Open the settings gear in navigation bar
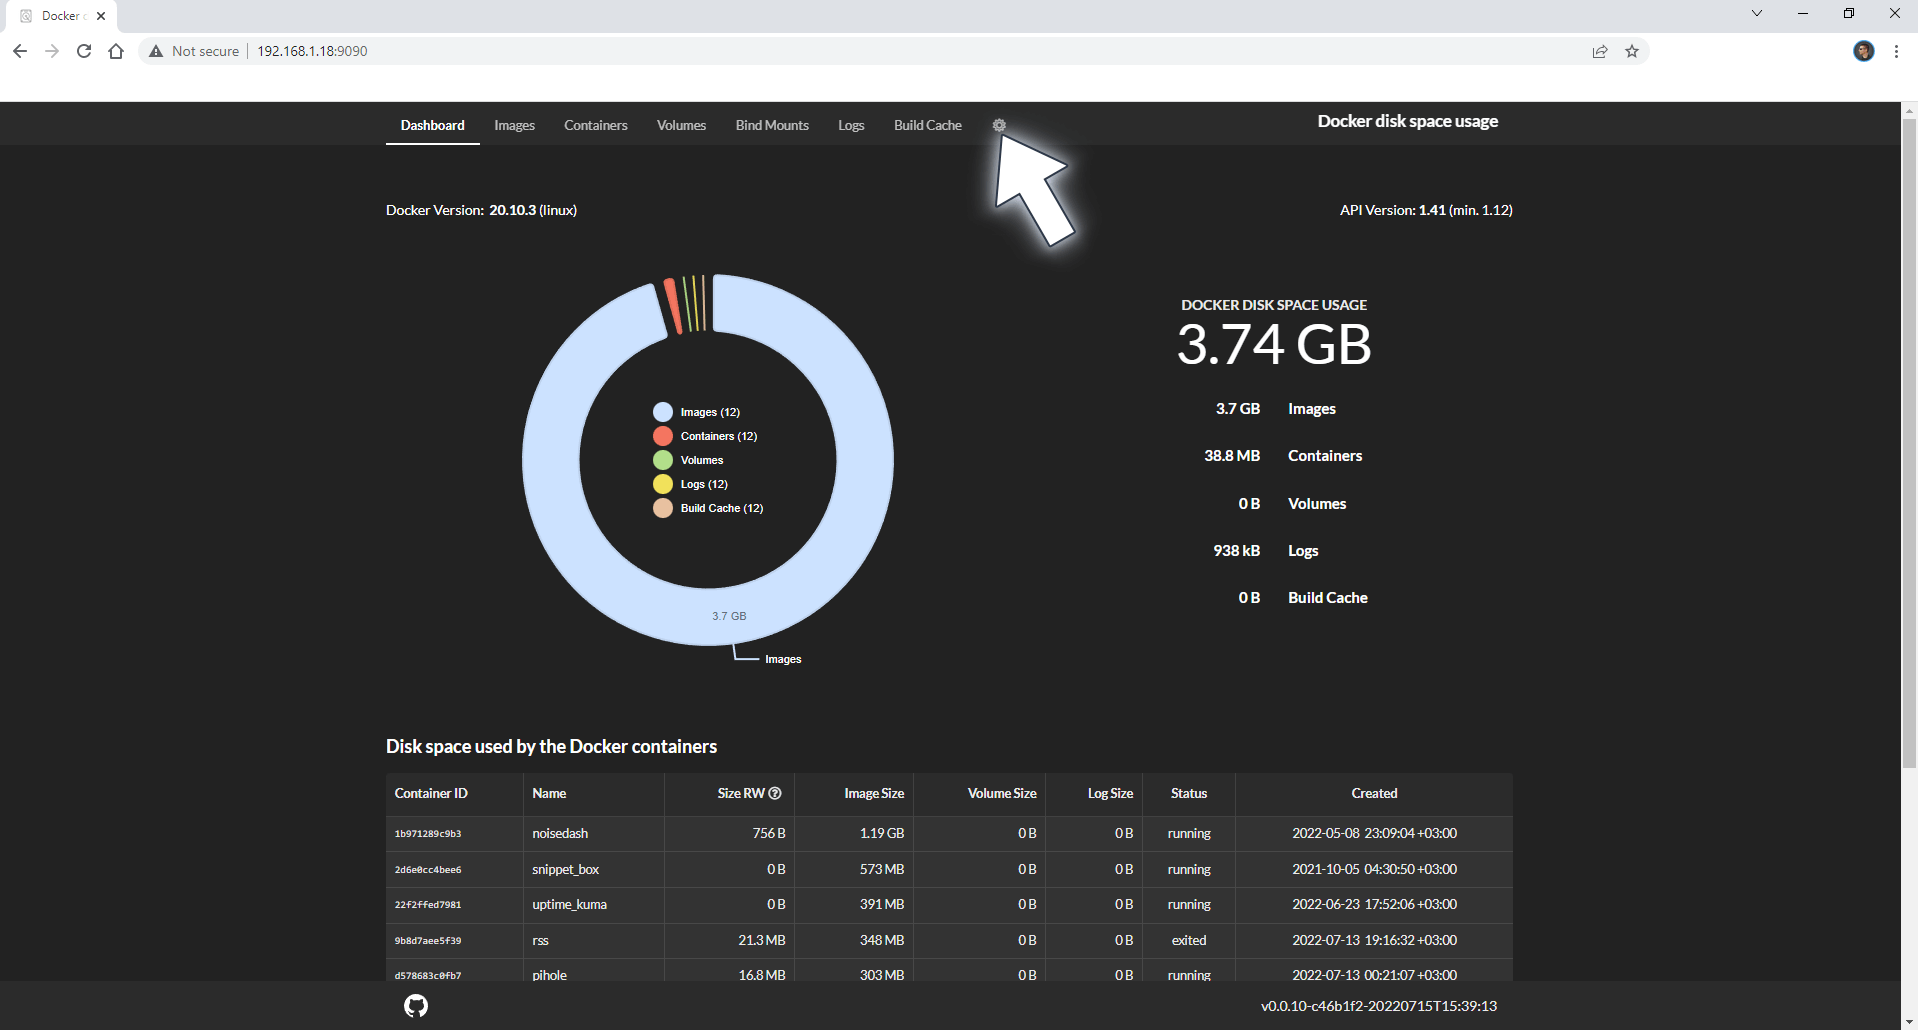 coord(999,125)
